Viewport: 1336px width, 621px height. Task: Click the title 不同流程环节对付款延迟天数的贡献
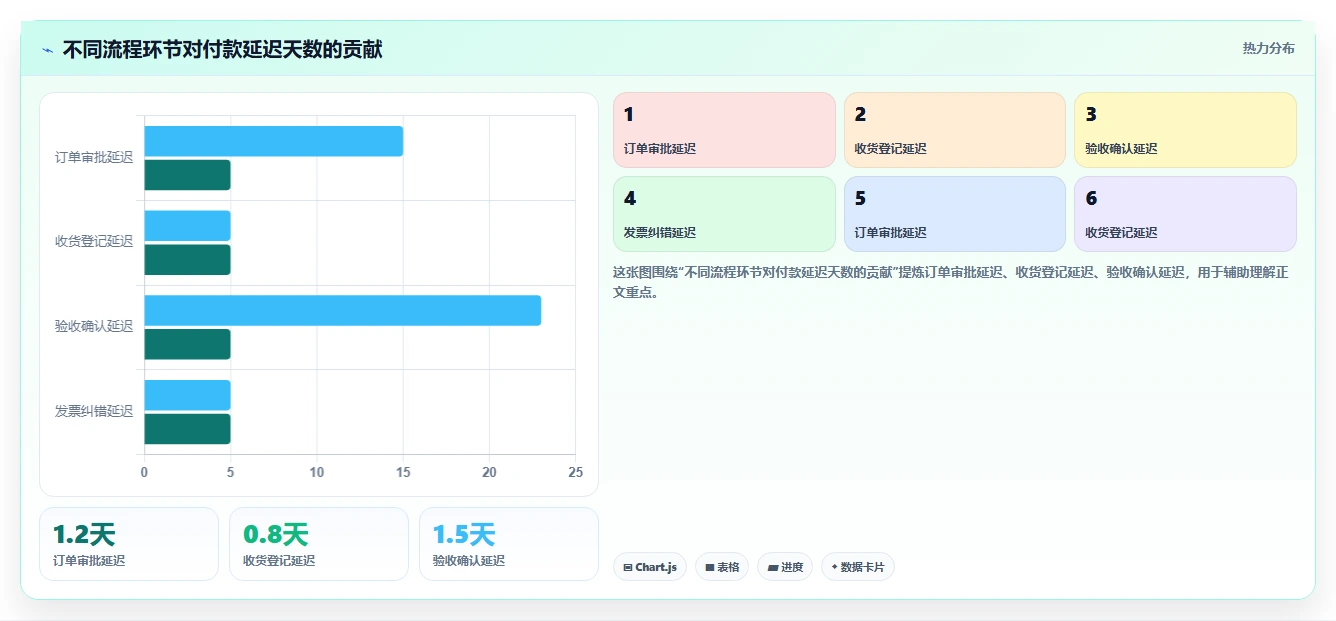[x=222, y=49]
